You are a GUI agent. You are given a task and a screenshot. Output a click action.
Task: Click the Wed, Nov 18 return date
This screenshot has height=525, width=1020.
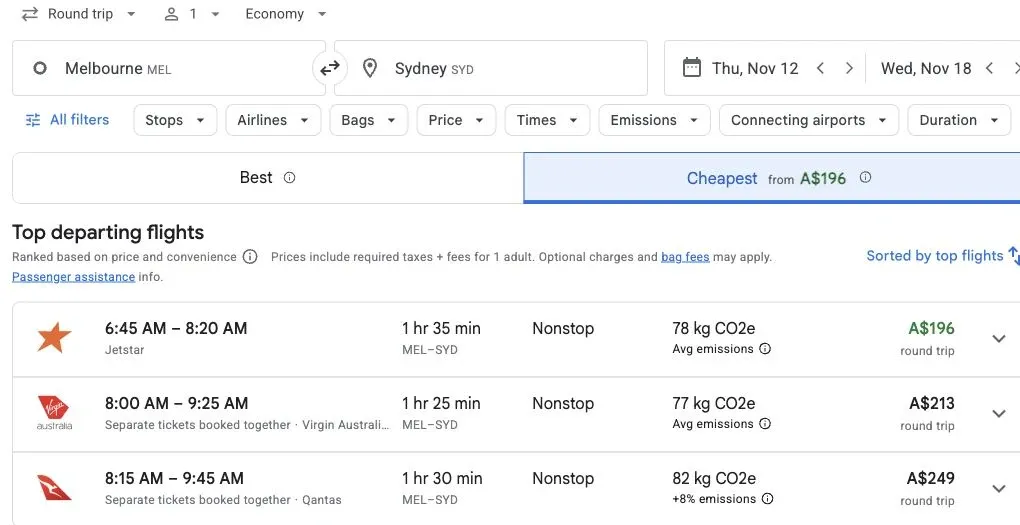click(926, 68)
